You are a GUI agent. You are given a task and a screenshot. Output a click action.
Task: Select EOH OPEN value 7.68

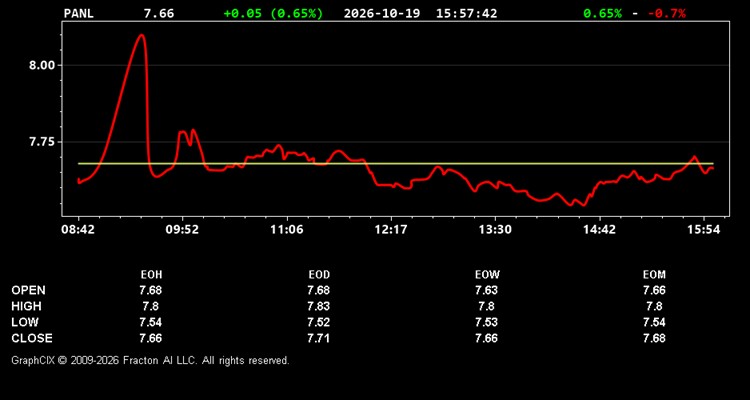point(151,290)
